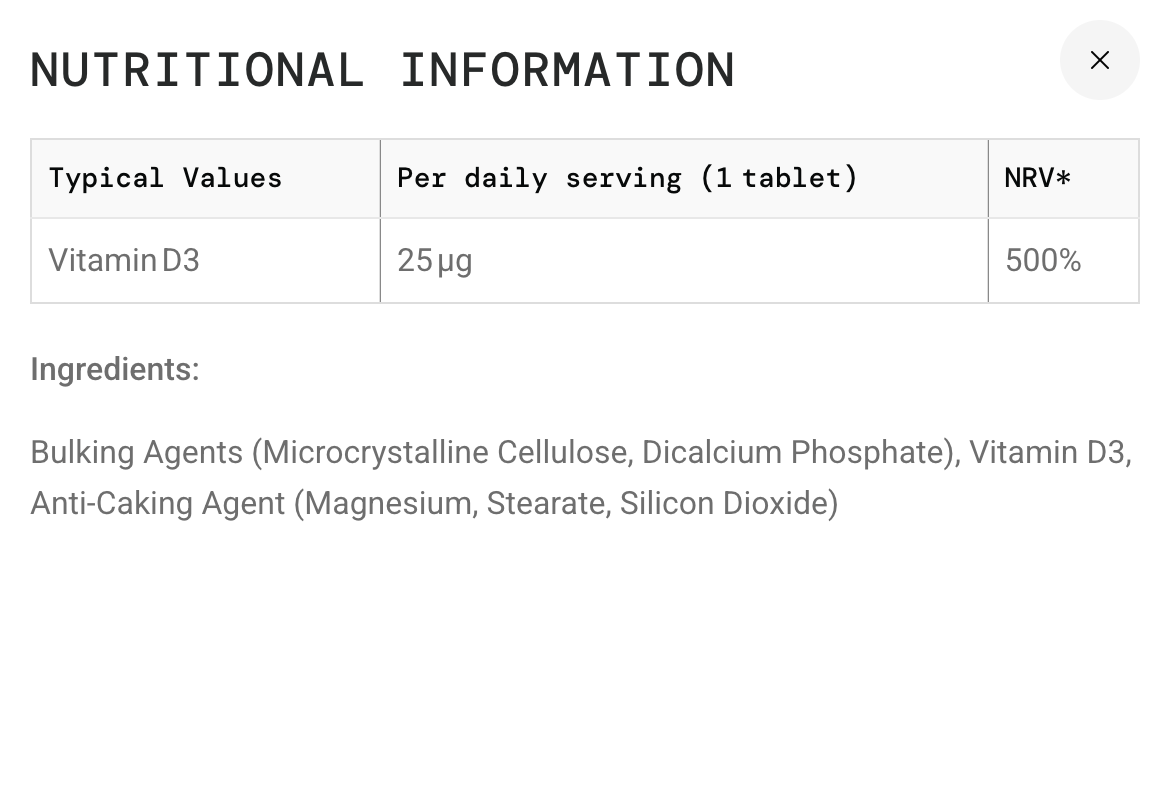Click the word Stearate in ingredients
Image resolution: width=1156 pixels, height=792 pixels.
pos(547,503)
